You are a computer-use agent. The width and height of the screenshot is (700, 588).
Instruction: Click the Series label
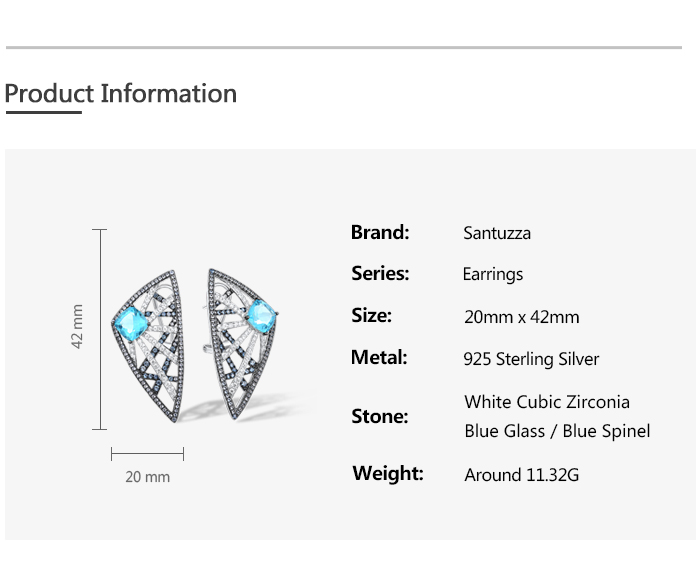[380, 273]
